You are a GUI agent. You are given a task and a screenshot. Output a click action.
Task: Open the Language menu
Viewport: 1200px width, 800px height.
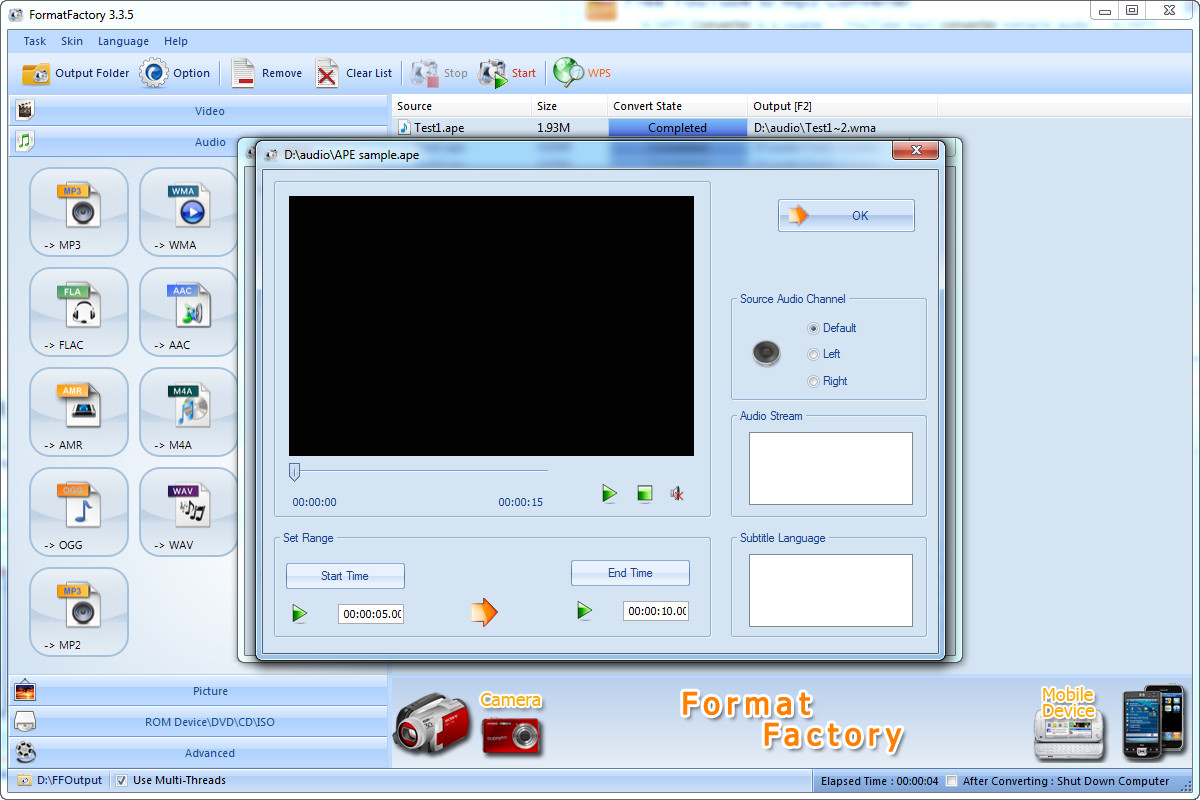tap(123, 41)
